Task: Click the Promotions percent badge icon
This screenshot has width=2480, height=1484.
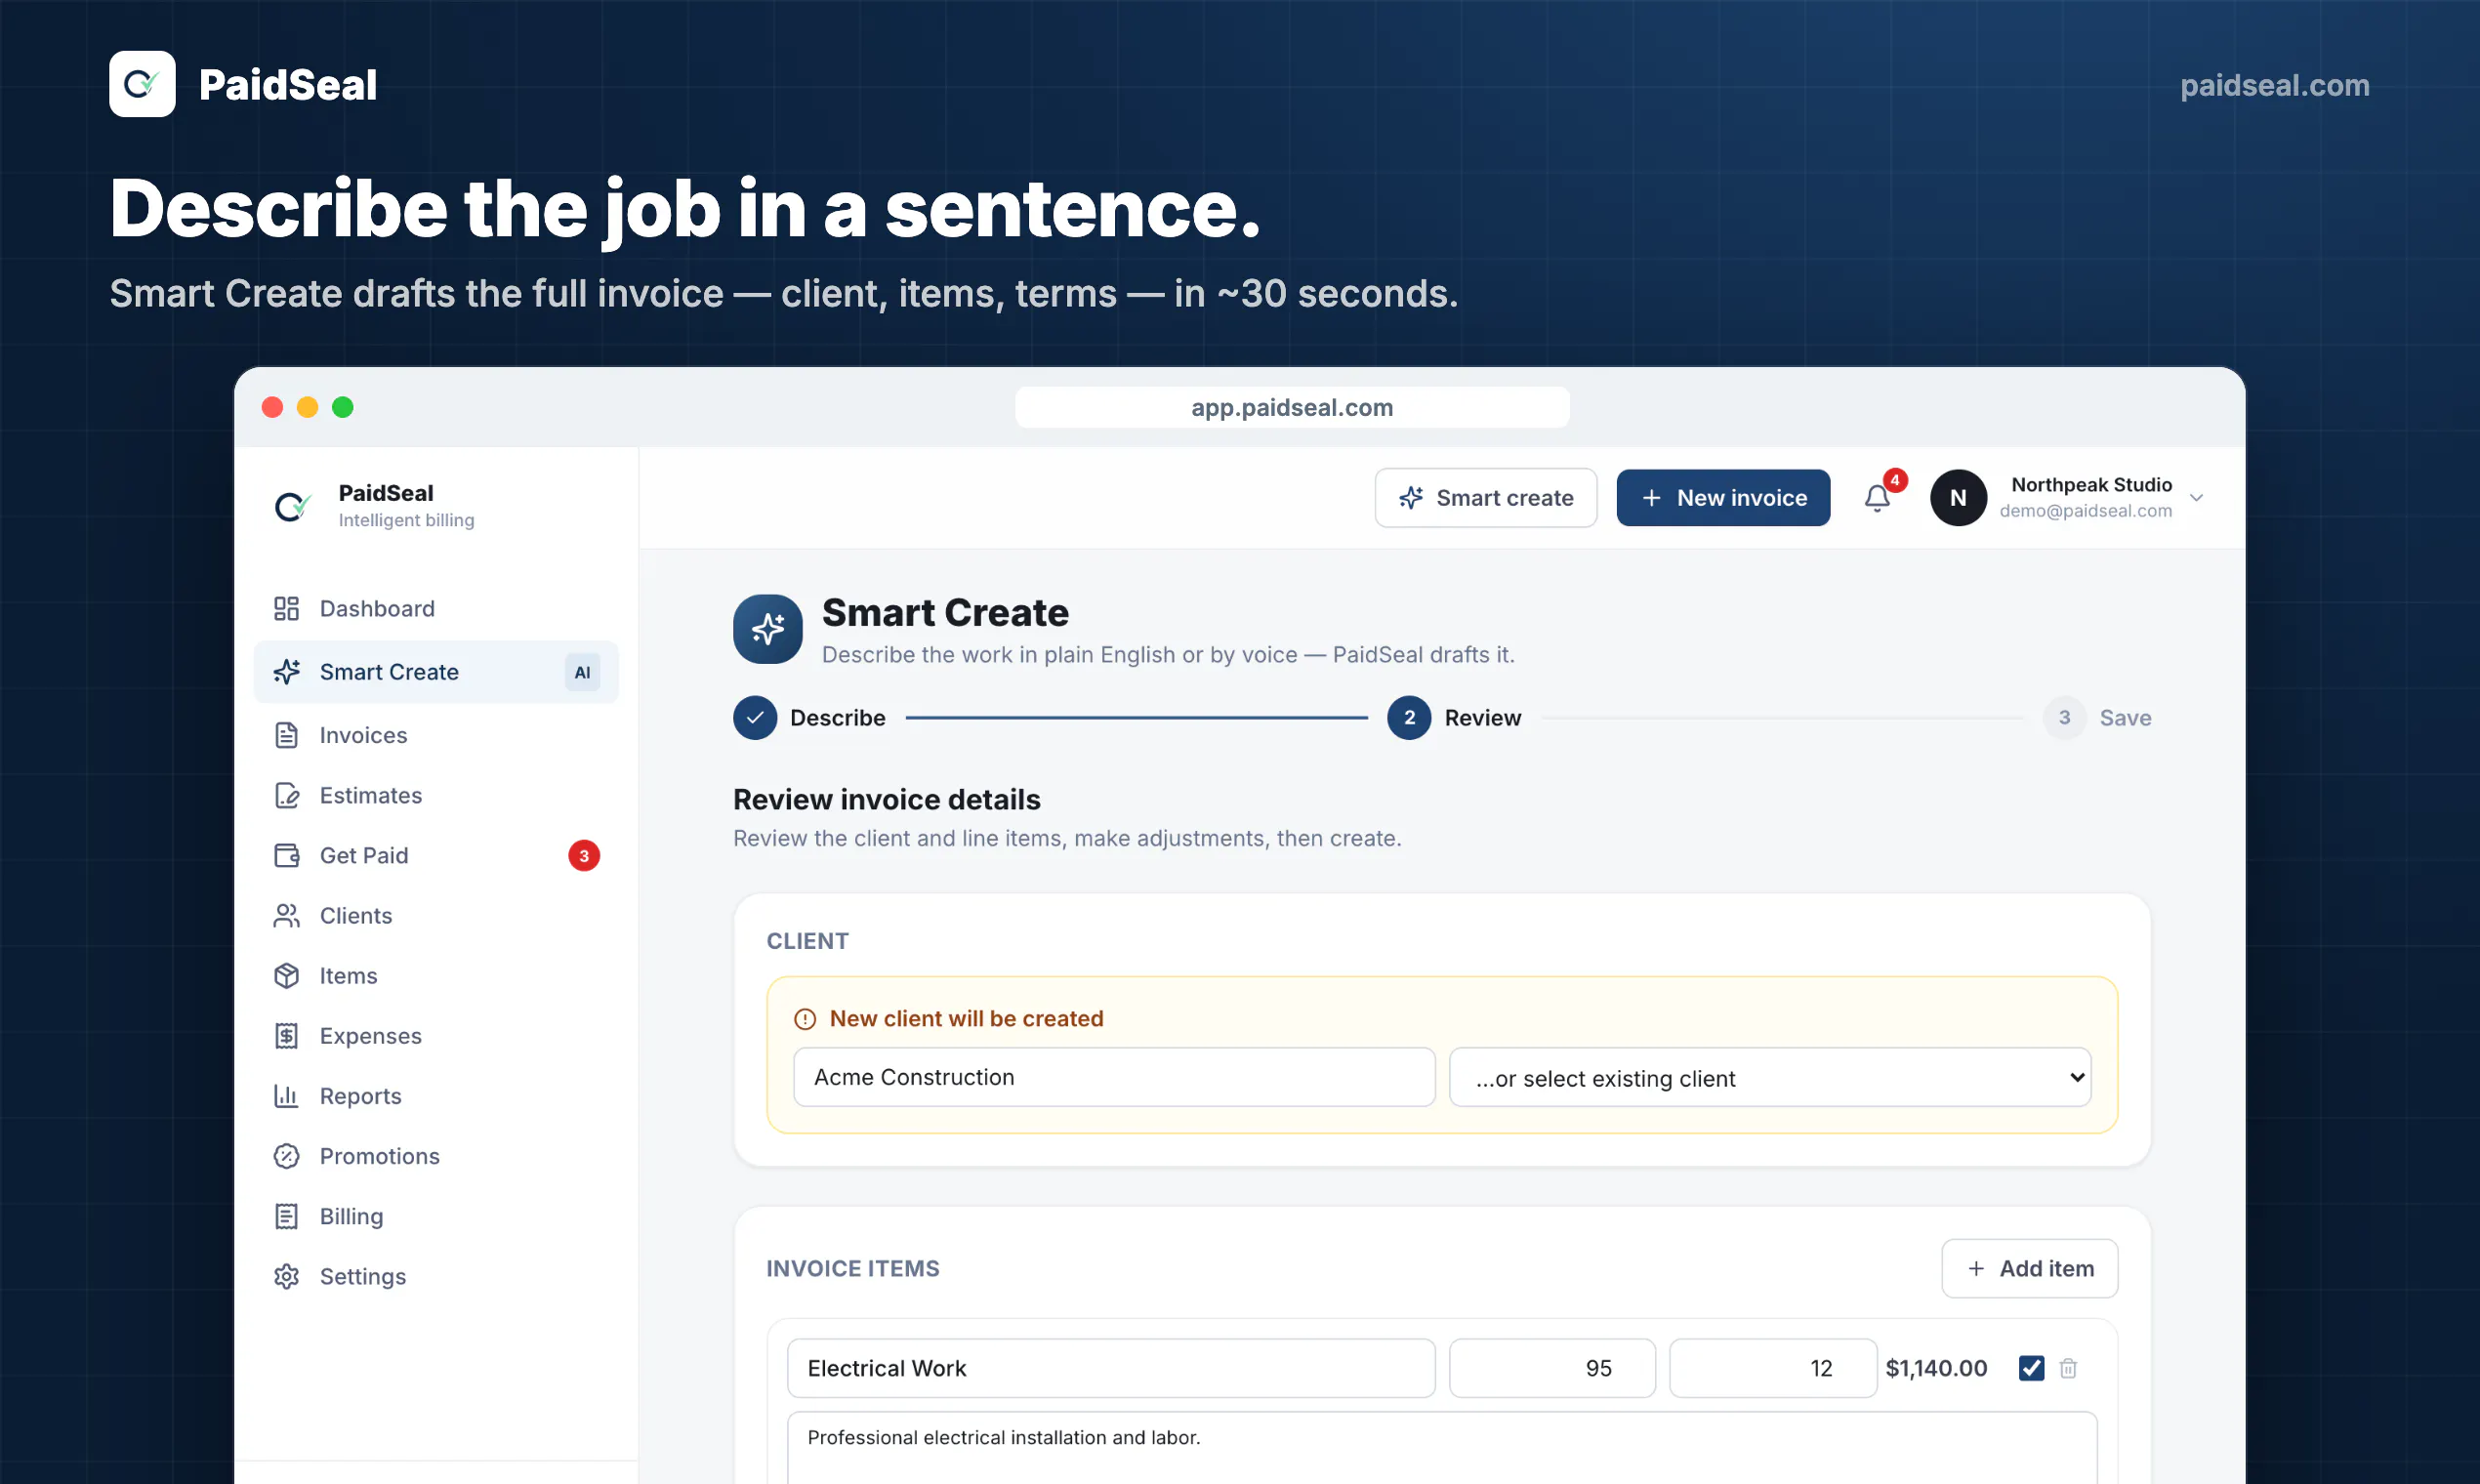Action: pyautogui.click(x=287, y=1155)
